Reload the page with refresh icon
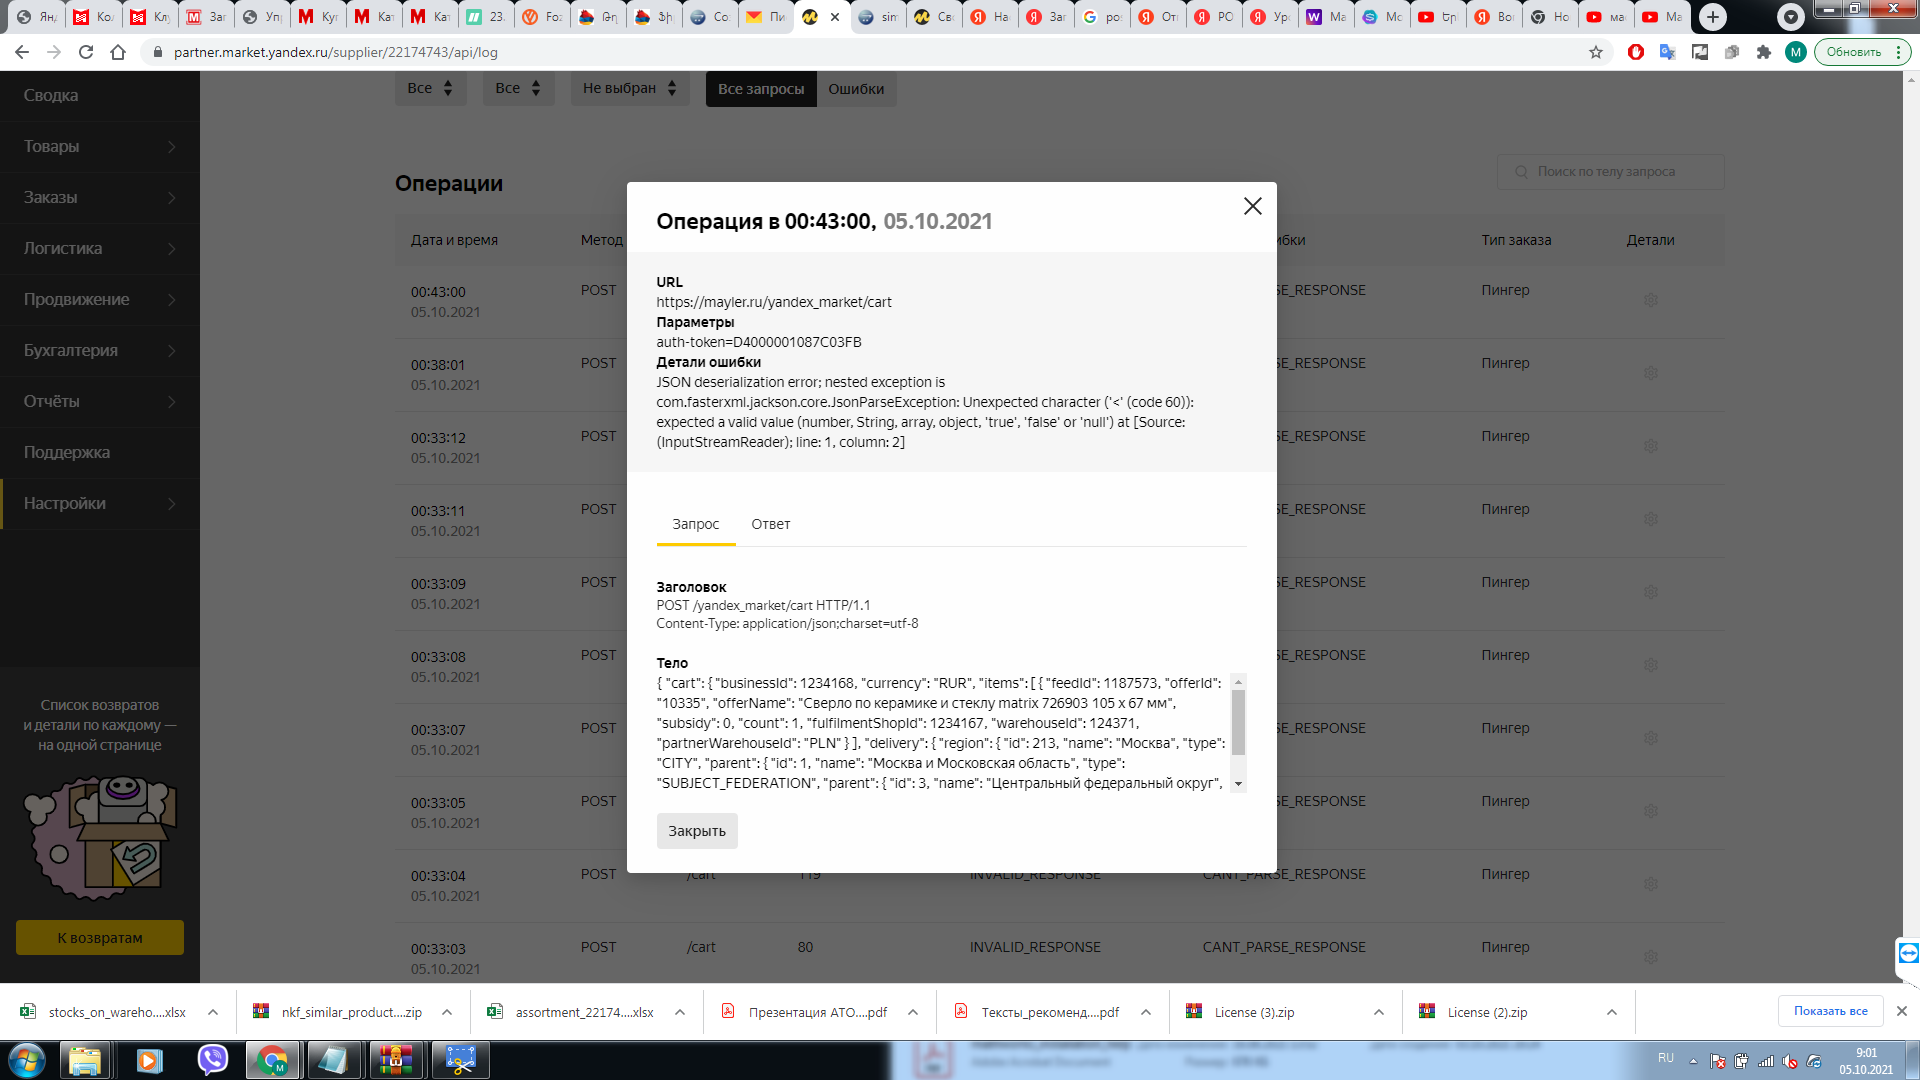This screenshot has width=1920, height=1080. (86, 52)
